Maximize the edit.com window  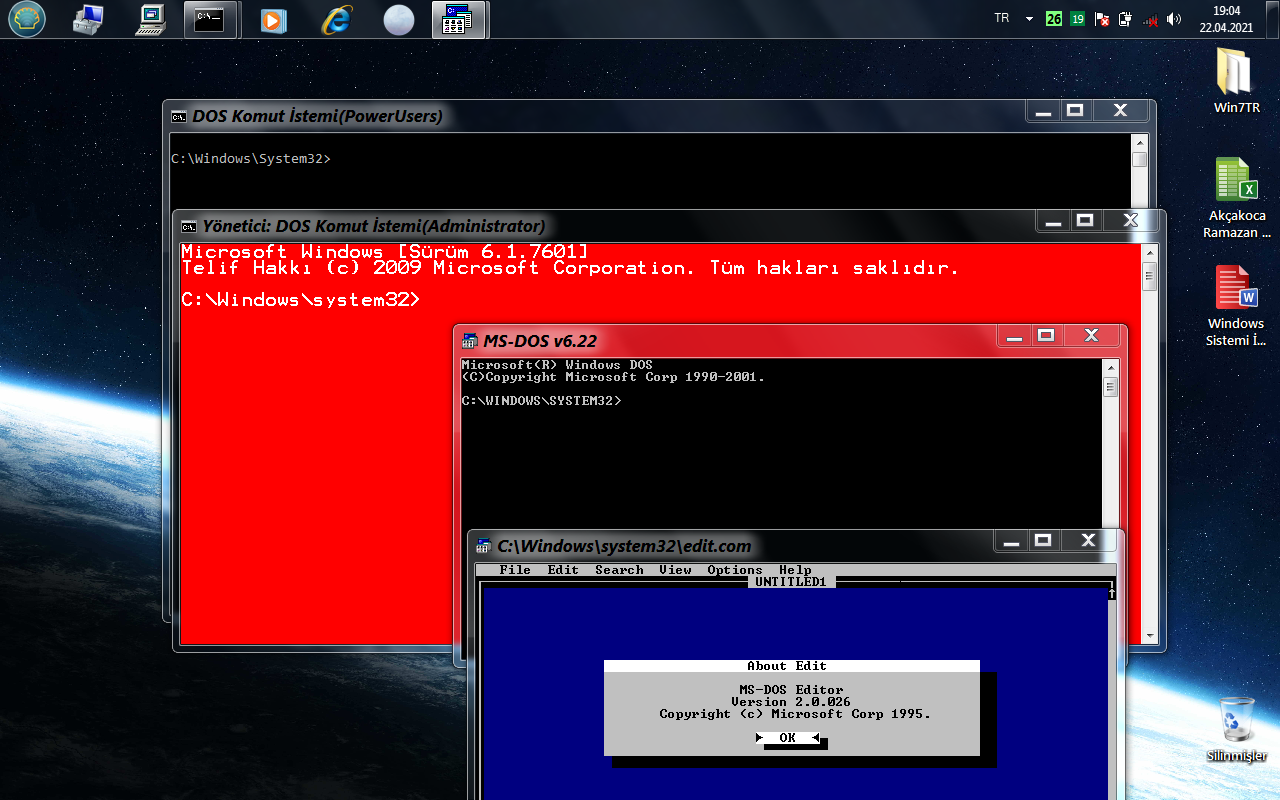(x=1043, y=541)
